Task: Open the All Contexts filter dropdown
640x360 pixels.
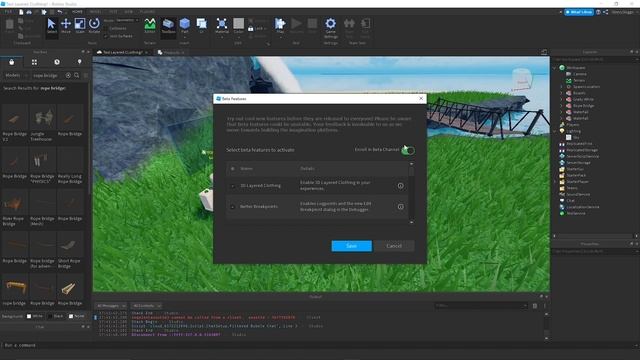Action: [x=146, y=306]
